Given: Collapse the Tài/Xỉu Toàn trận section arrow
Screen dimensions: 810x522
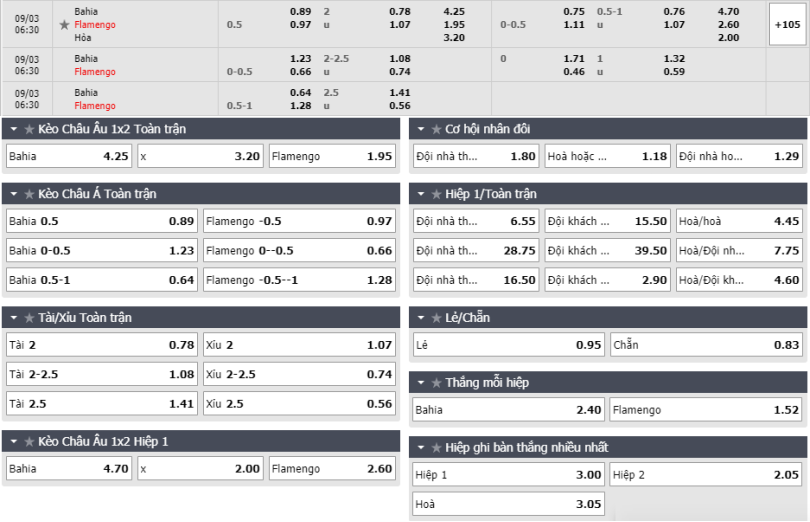Looking at the screenshot, I should [14, 318].
